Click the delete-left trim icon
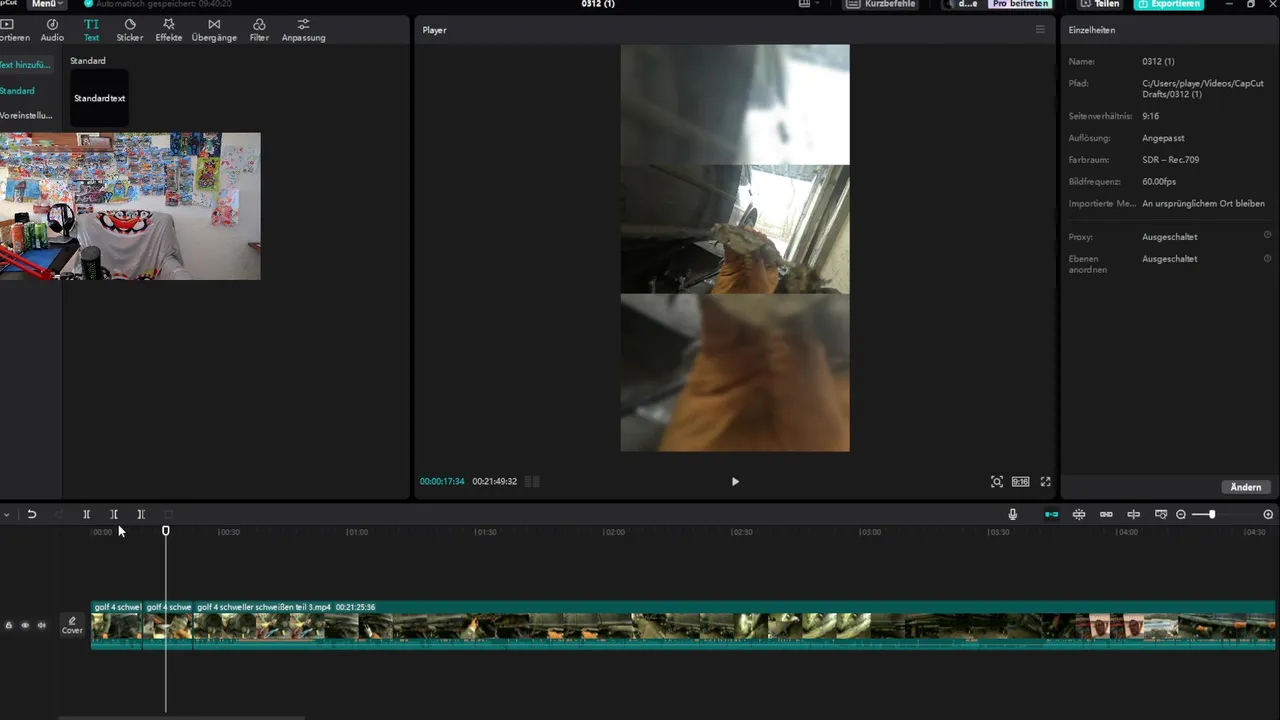This screenshot has width=1280, height=720. point(114,514)
